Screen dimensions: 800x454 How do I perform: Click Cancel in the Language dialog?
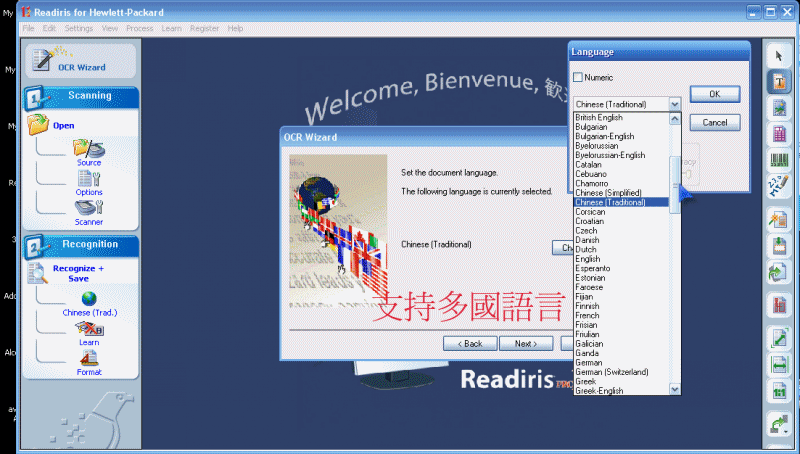[x=715, y=122]
